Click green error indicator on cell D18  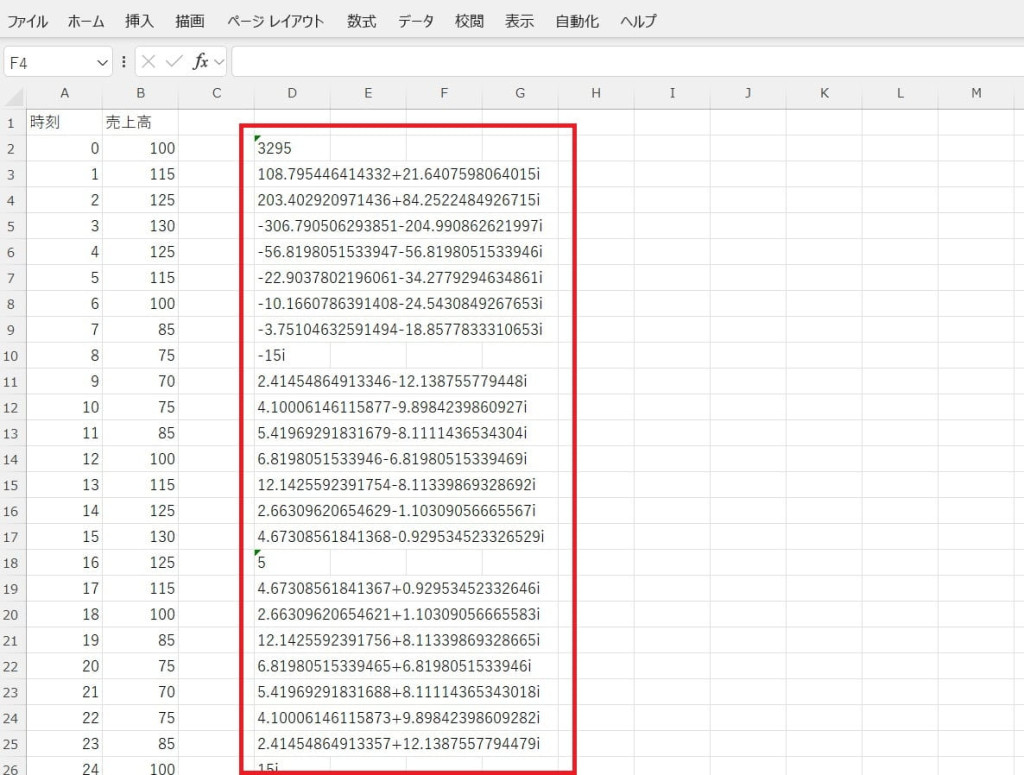point(258,553)
